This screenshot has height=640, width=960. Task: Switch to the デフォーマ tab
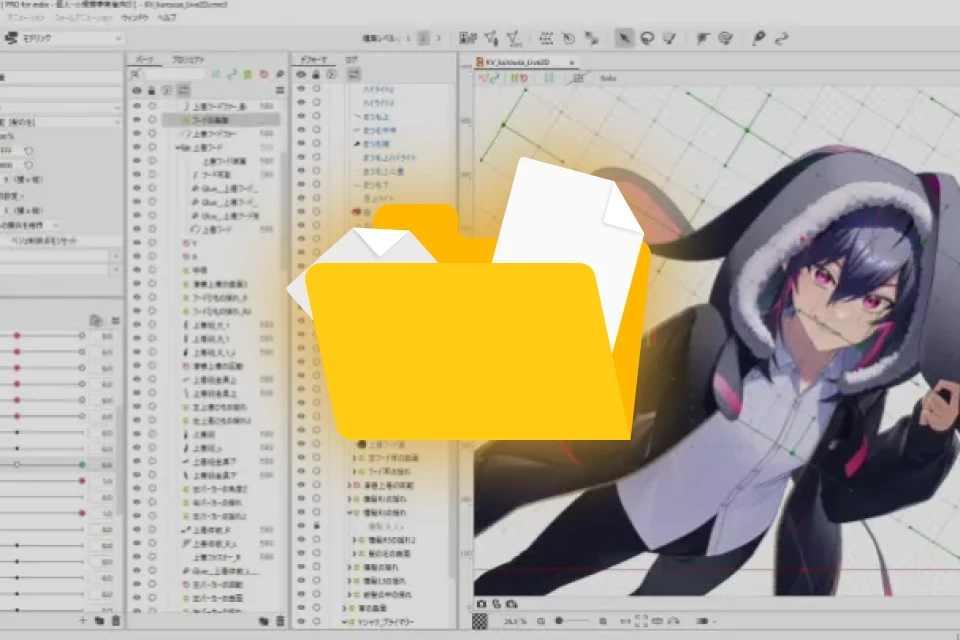(313, 59)
